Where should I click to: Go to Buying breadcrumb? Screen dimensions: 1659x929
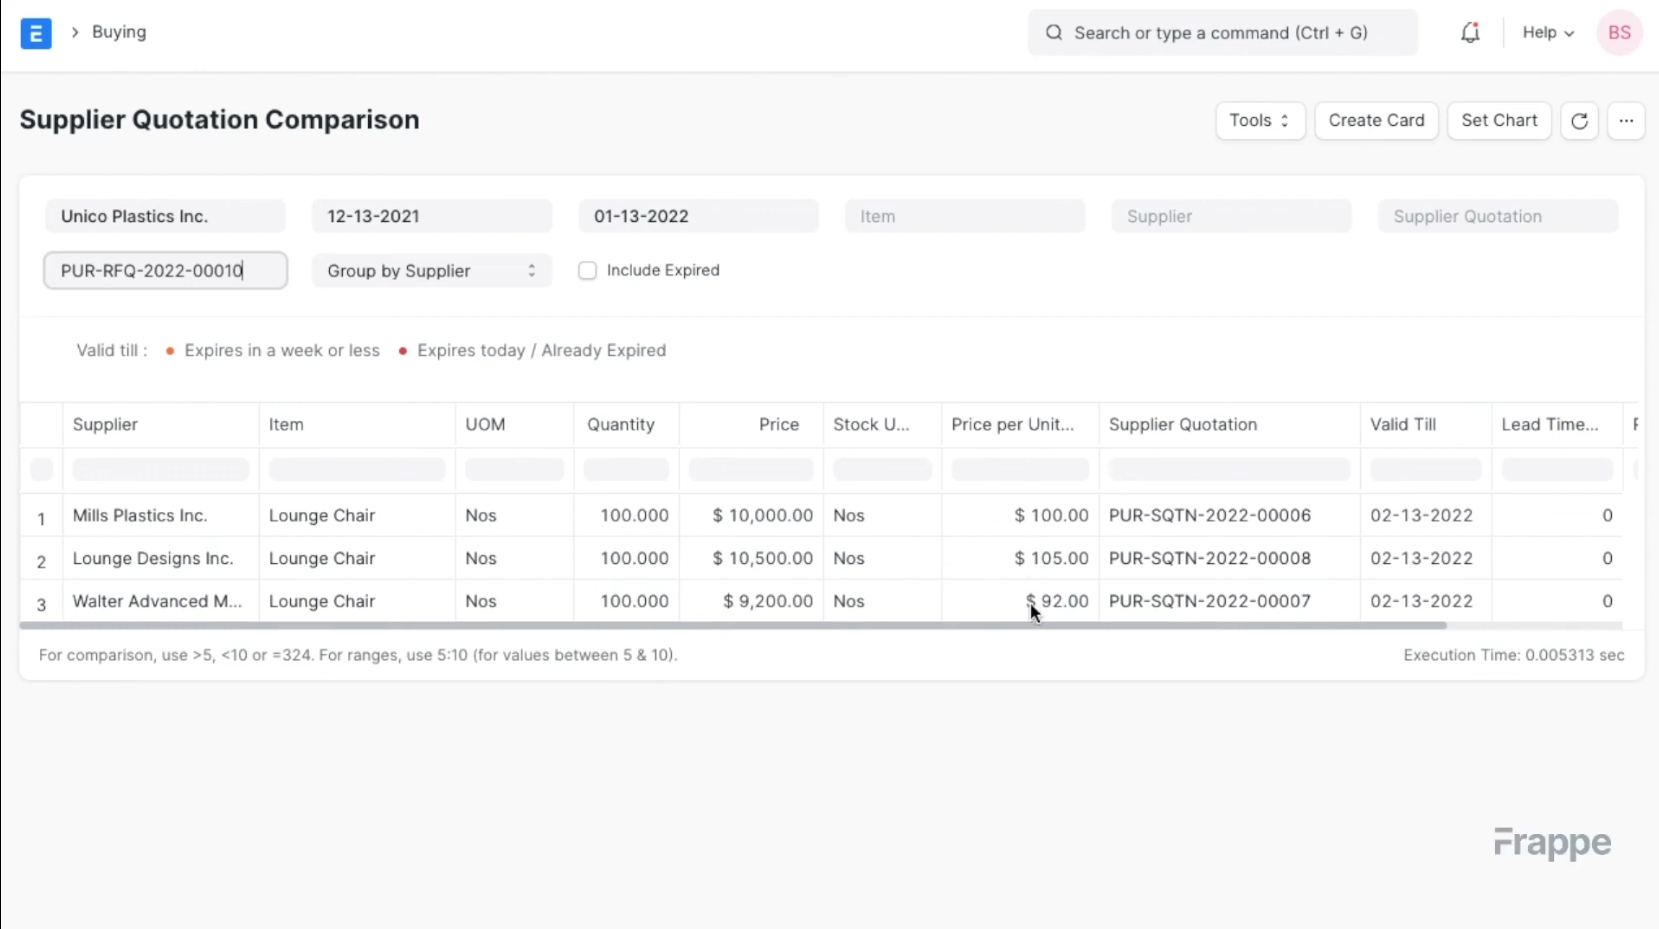tap(119, 32)
